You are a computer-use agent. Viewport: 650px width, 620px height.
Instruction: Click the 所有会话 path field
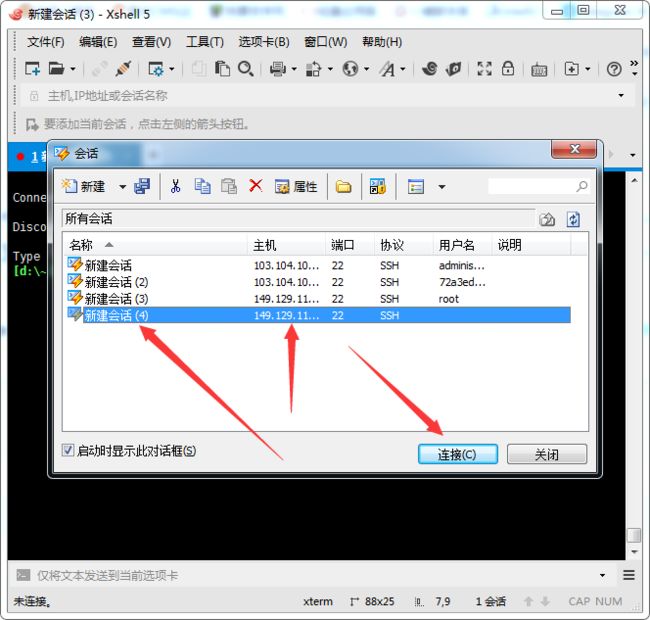point(298,218)
